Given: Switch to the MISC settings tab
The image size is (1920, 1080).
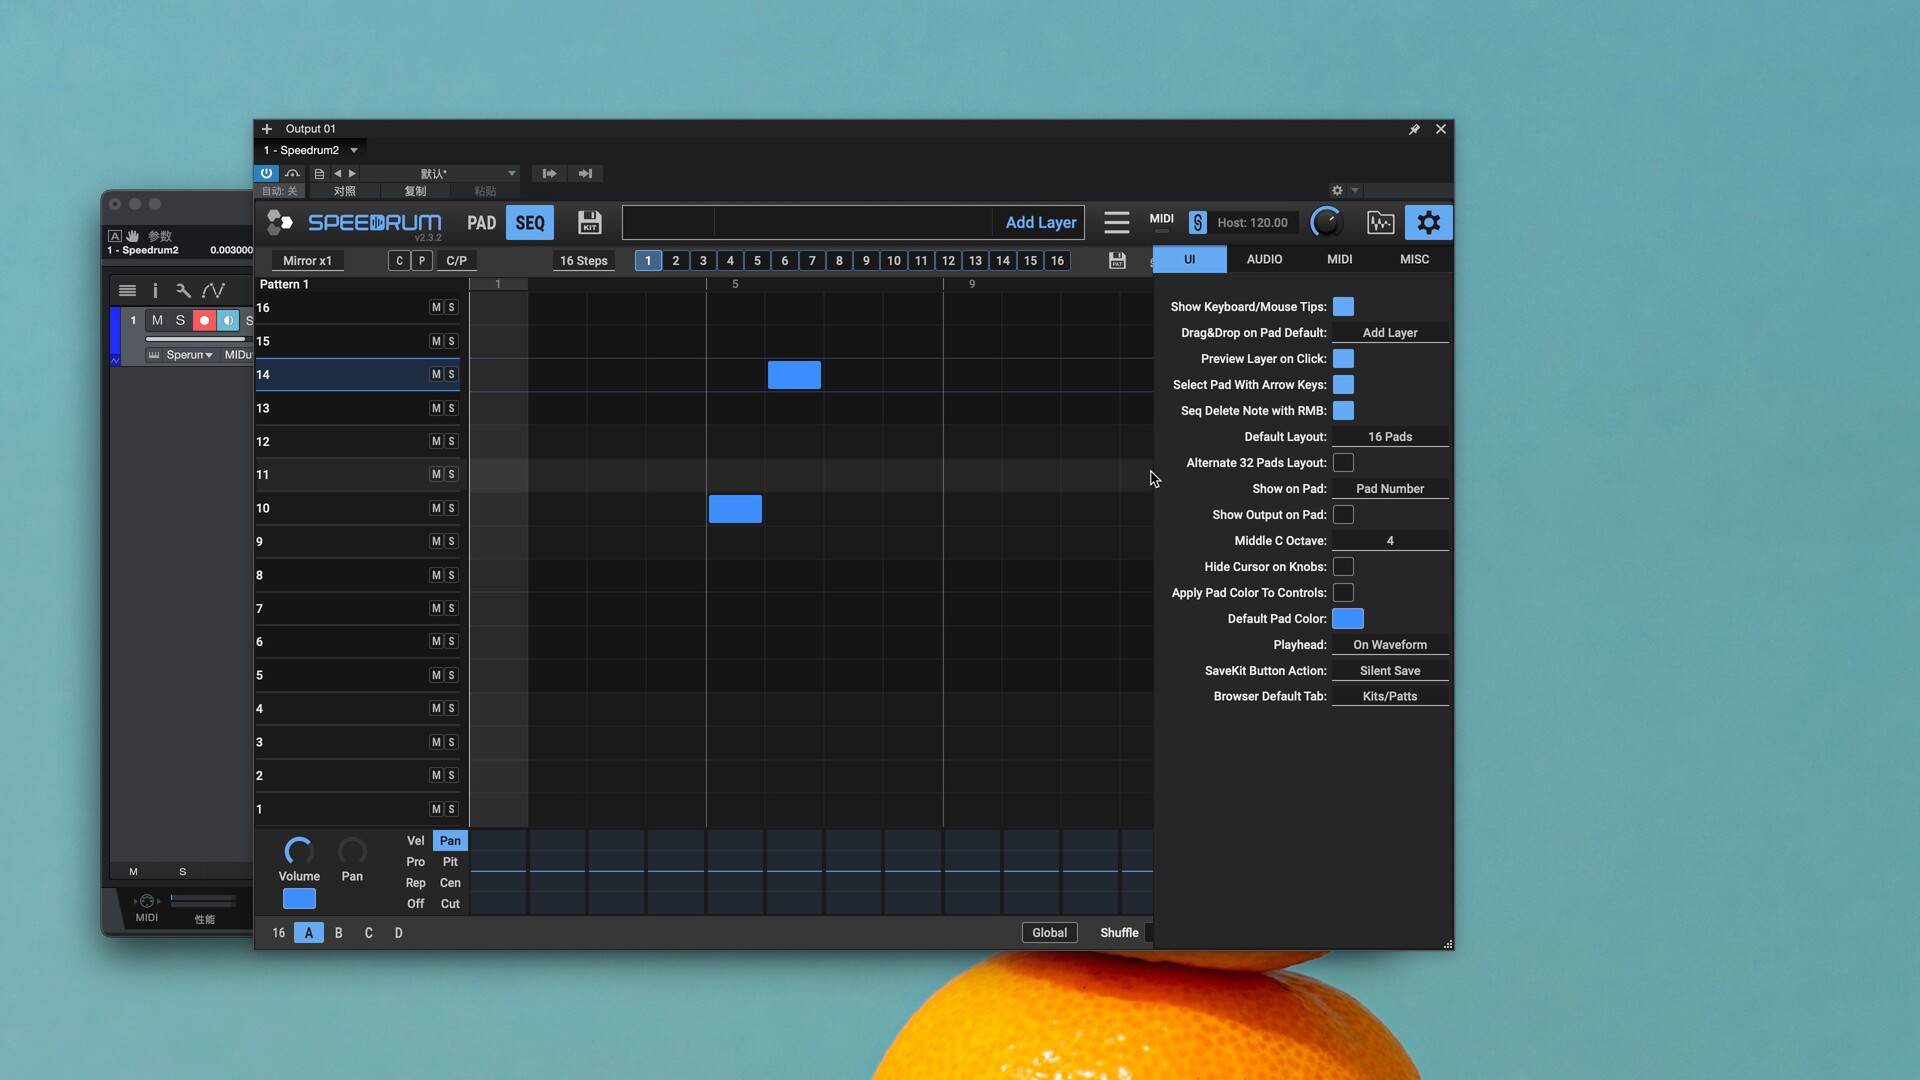Looking at the screenshot, I should (x=1414, y=259).
